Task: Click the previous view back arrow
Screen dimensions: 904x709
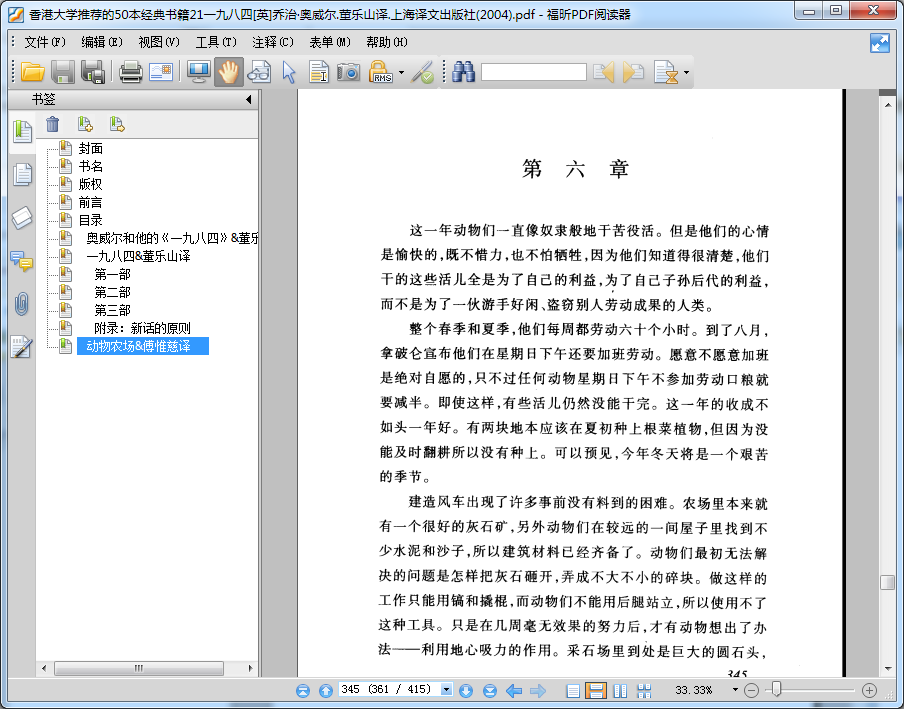Action: [x=514, y=690]
